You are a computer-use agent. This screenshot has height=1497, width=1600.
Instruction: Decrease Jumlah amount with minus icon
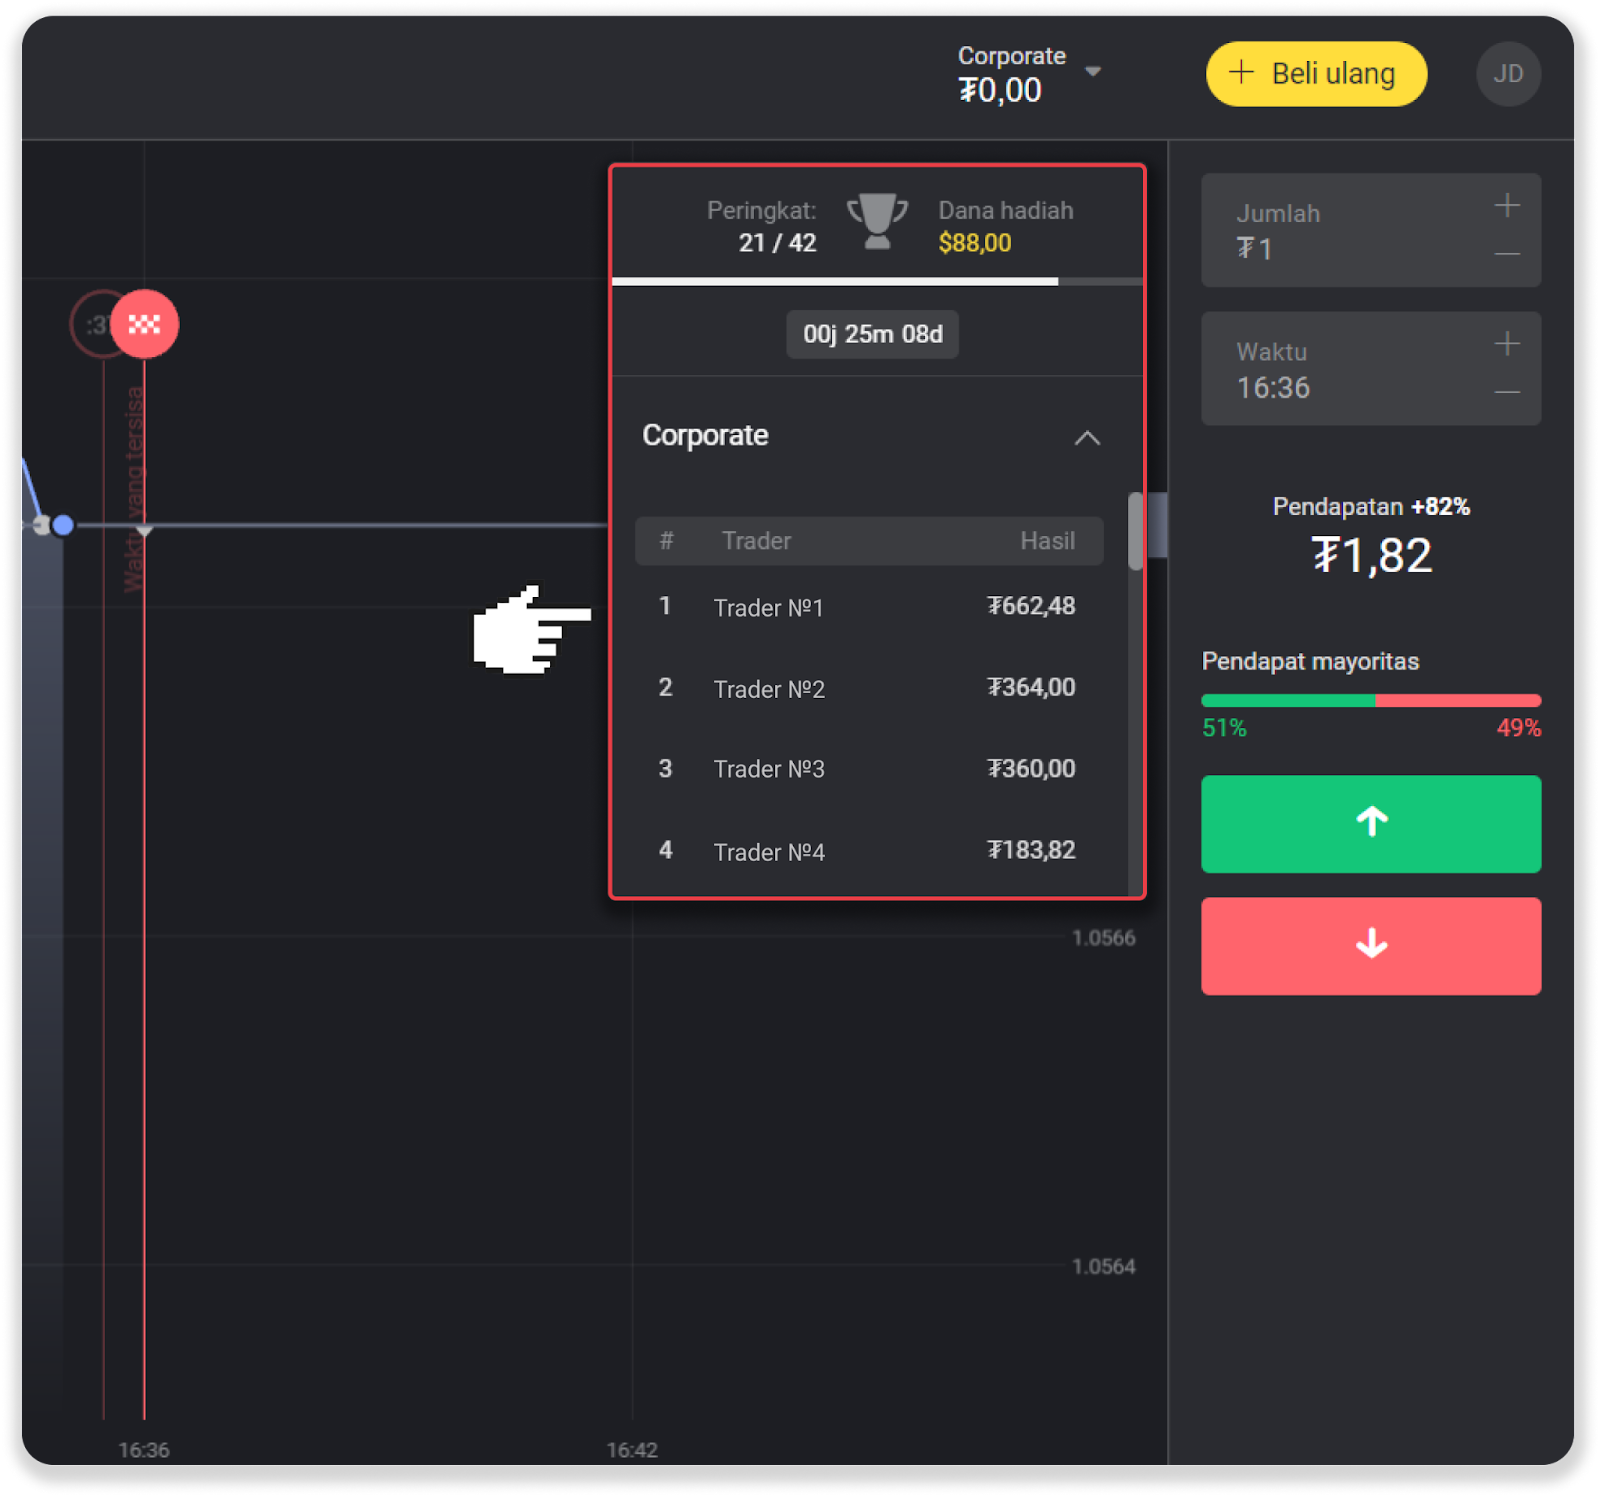point(1507,254)
